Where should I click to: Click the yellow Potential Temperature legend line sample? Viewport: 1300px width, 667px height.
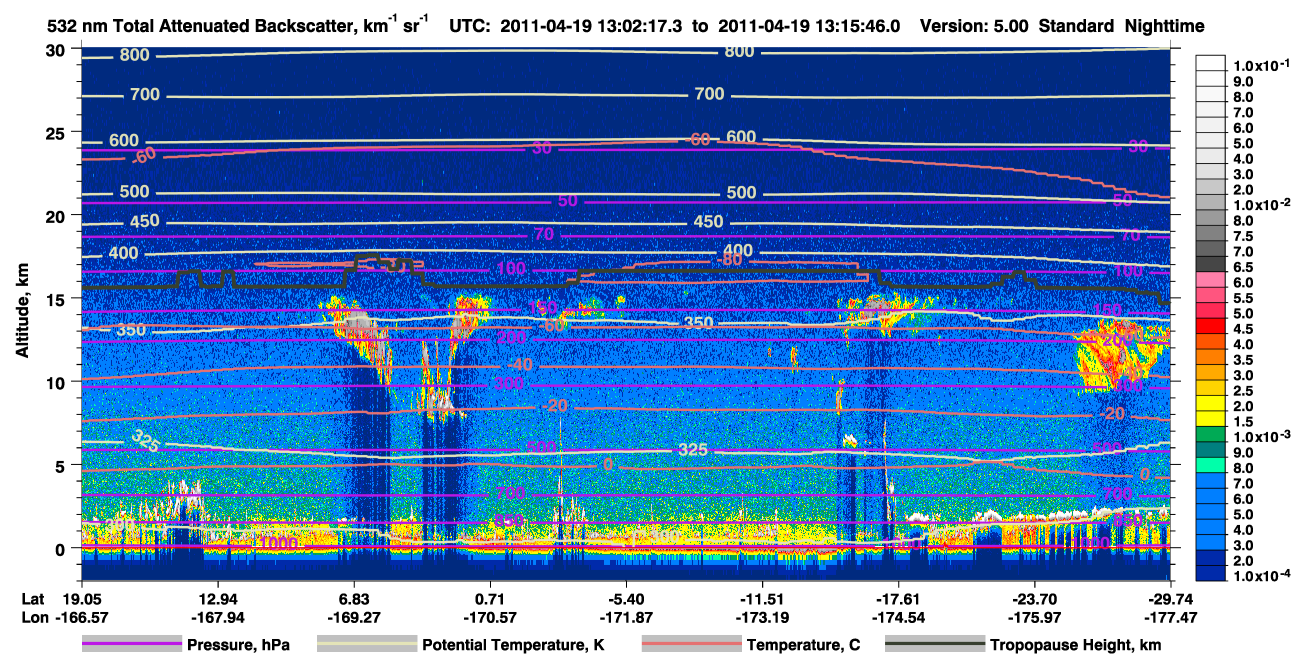click(x=366, y=645)
